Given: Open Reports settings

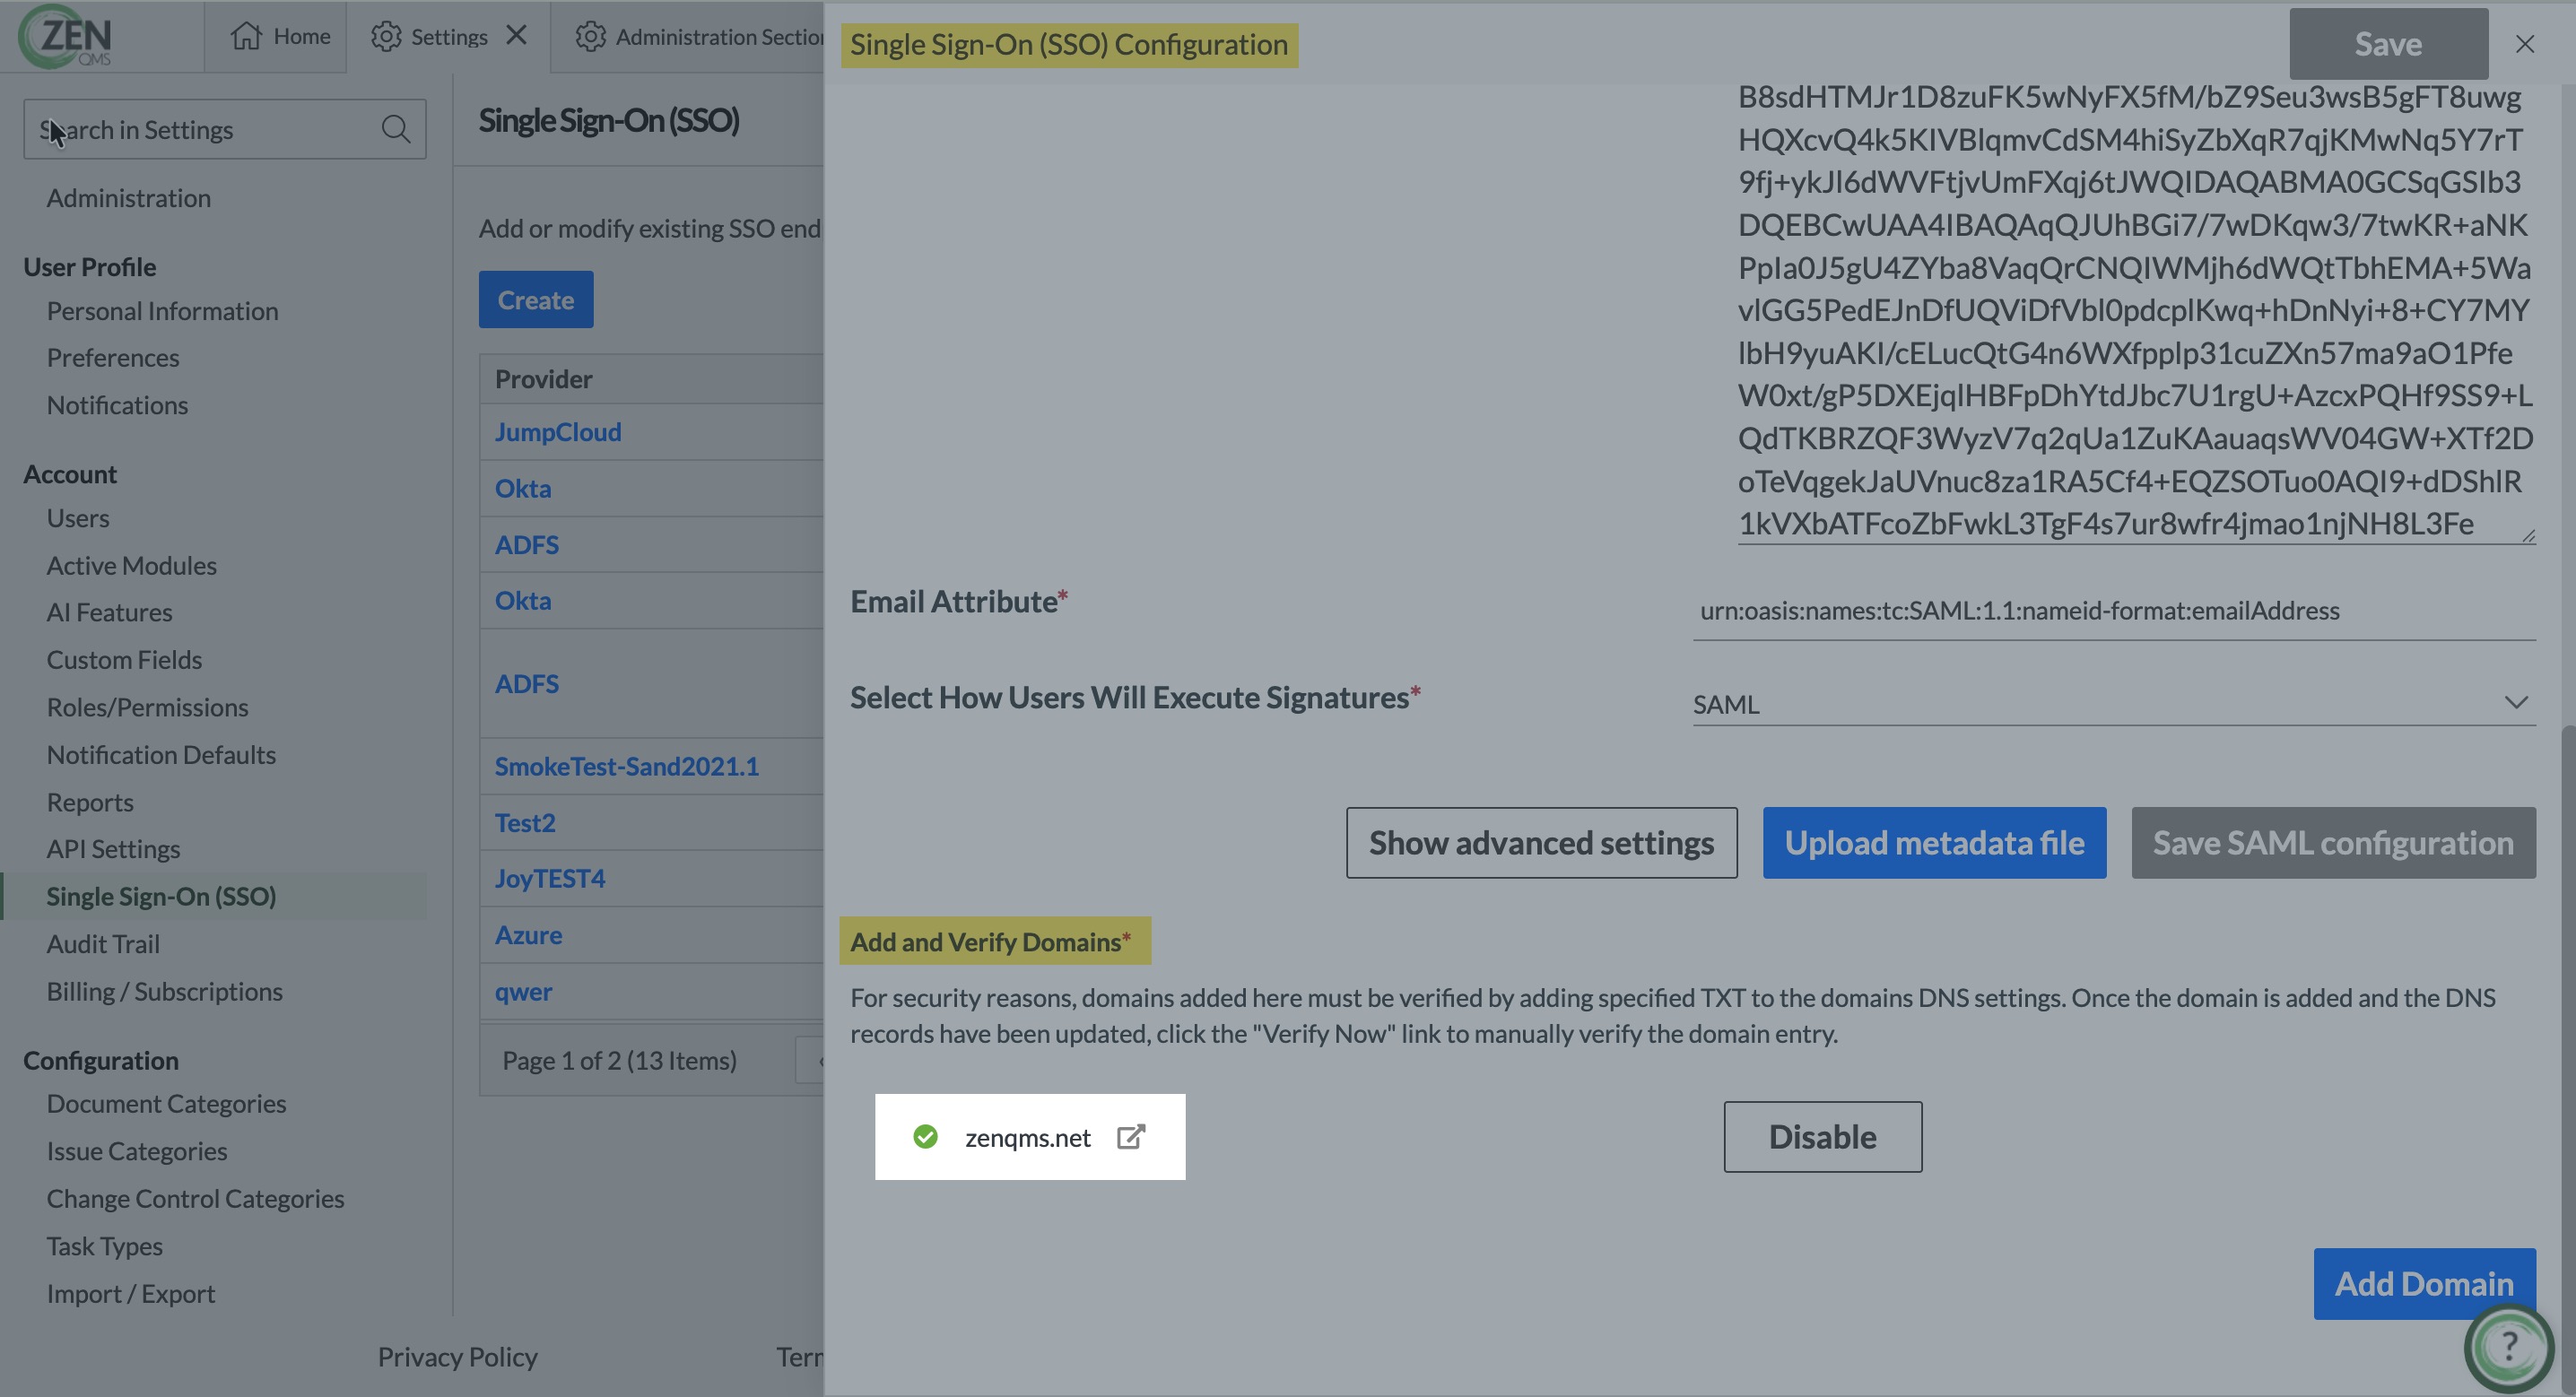Looking at the screenshot, I should tap(90, 802).
